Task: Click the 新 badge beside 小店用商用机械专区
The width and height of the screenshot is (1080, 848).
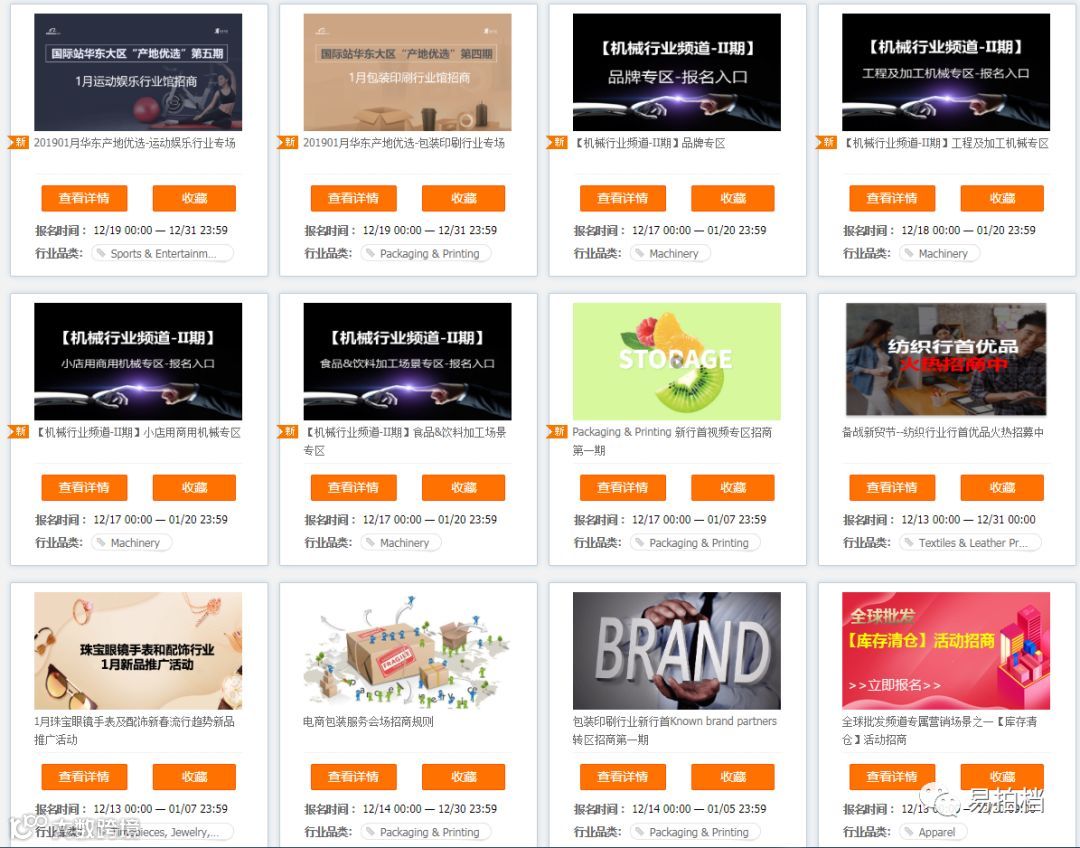Action: click(19, 432)
